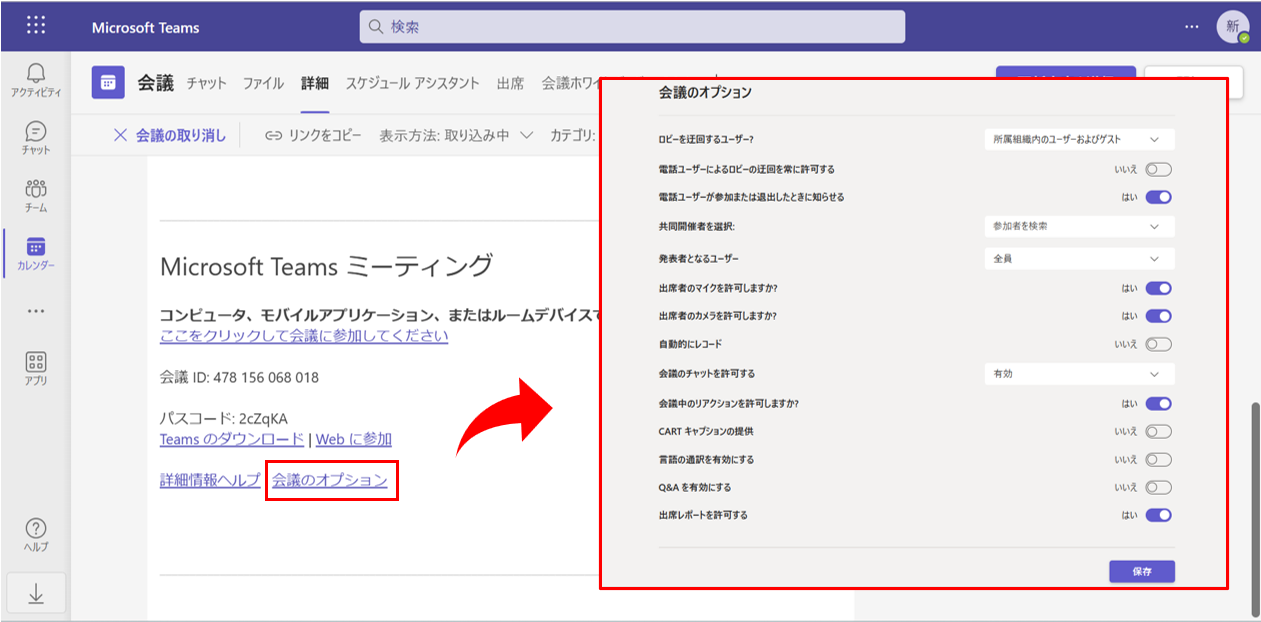Toggle language interpretation switch
The width and height of the screenshot is (1261, 622).
tap(1158, 460)
